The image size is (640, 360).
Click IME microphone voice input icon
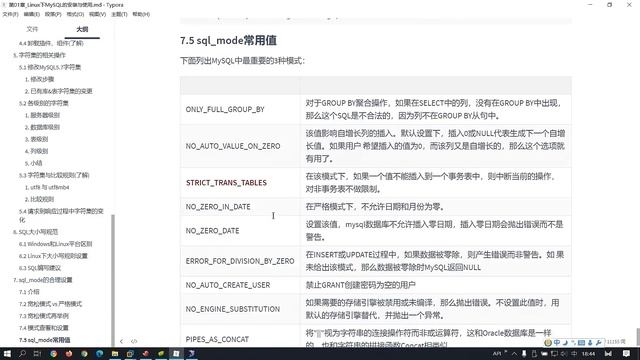pyautogui.click(x=590, y=342)
